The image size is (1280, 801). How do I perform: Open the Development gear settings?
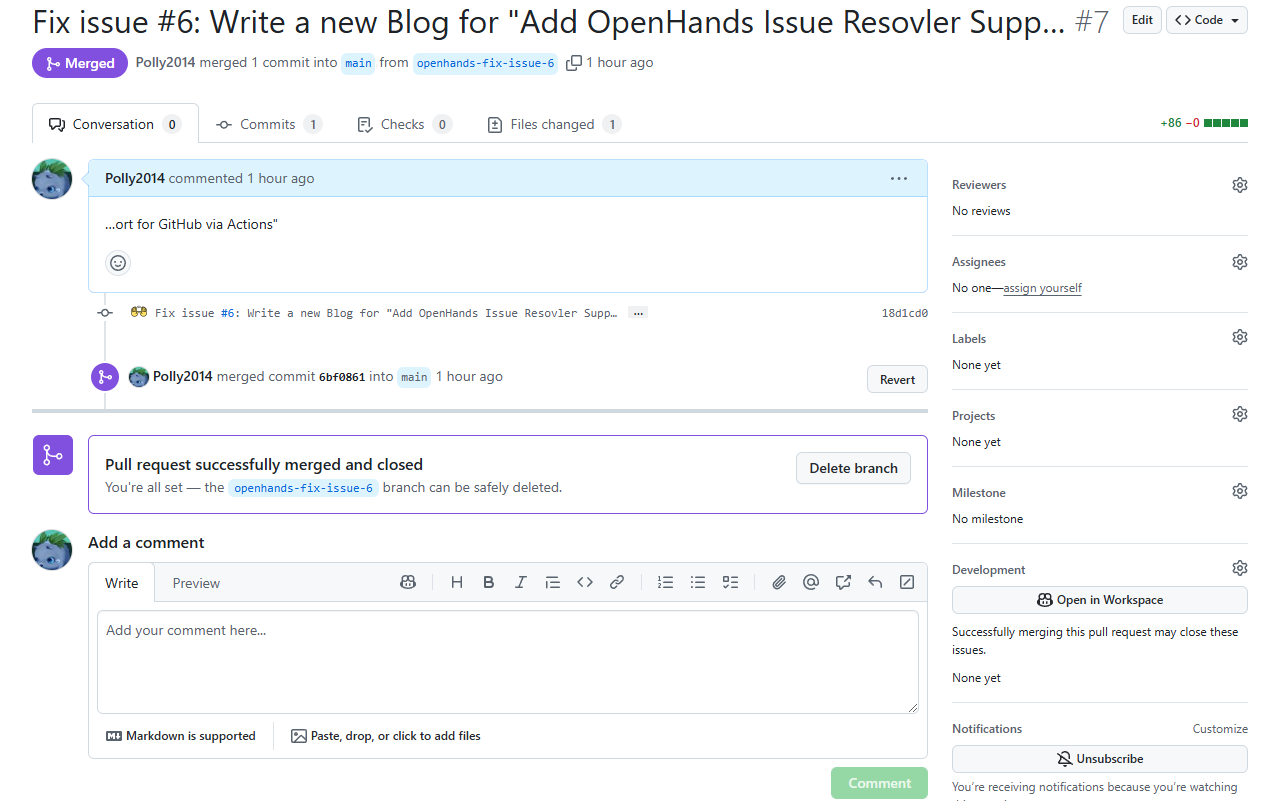click(1240, 568)
